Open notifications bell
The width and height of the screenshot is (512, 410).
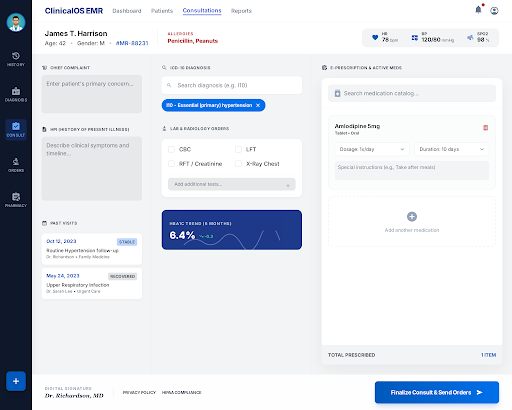478,10
